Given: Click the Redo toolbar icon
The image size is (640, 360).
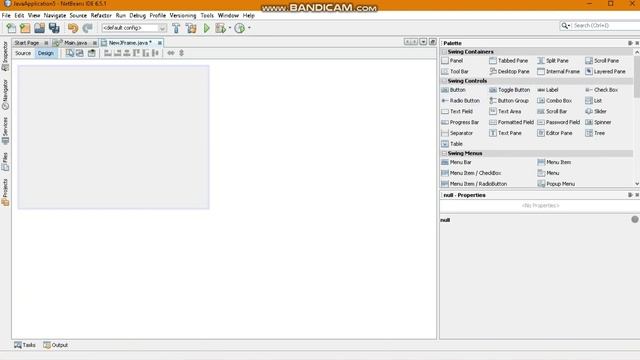Looking at the screenshot, I should click(87, 28).
